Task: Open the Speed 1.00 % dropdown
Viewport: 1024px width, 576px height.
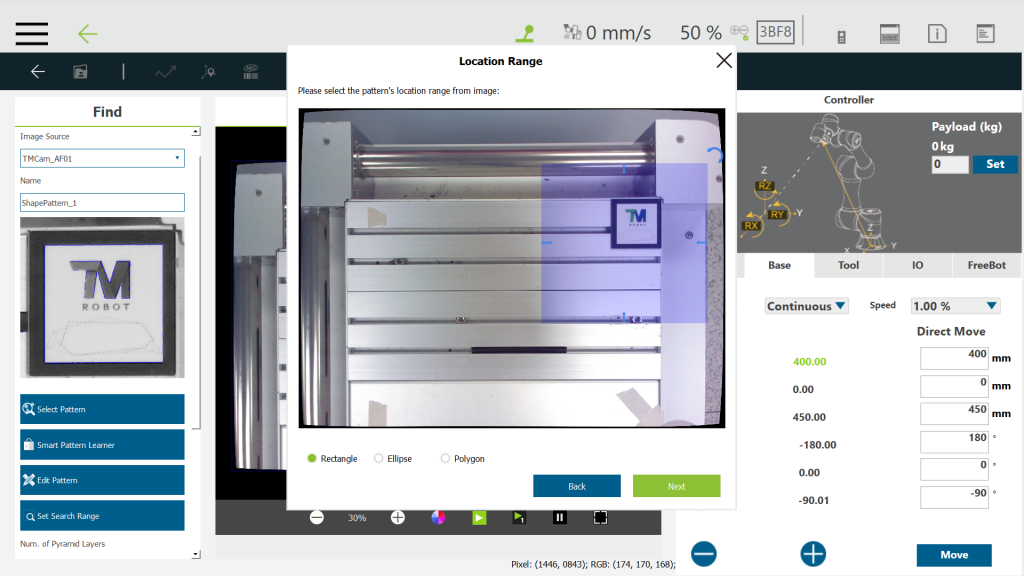Action: click(x=955, y=306)
